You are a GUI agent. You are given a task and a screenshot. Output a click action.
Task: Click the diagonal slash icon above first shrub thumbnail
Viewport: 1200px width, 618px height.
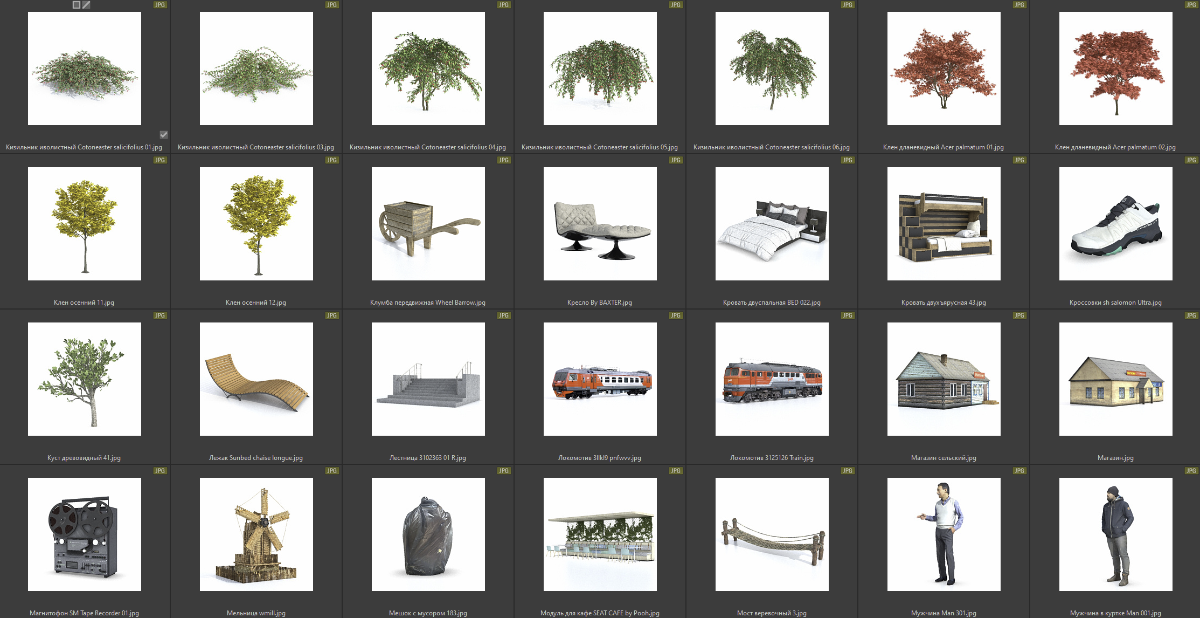click(x=87, y=5)
